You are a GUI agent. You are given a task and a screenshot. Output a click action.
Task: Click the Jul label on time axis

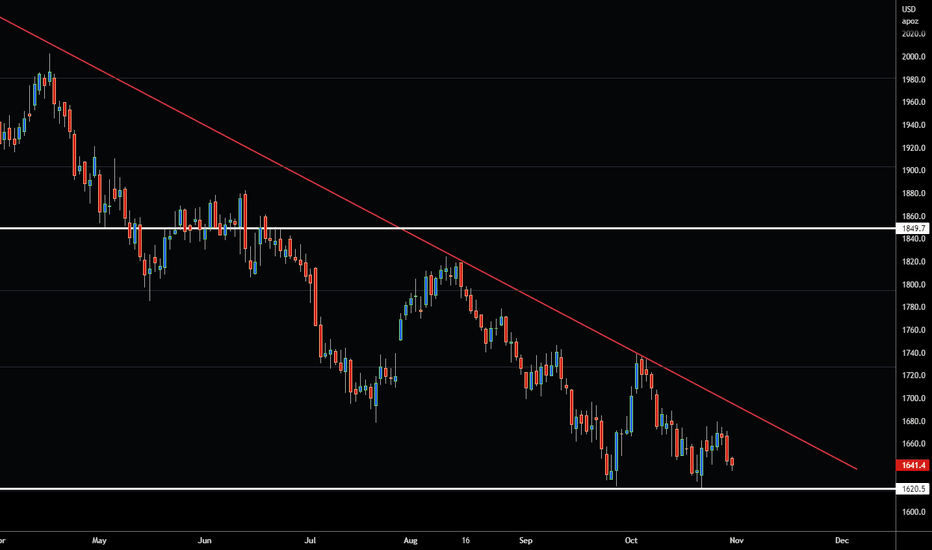tap(310, 540)
